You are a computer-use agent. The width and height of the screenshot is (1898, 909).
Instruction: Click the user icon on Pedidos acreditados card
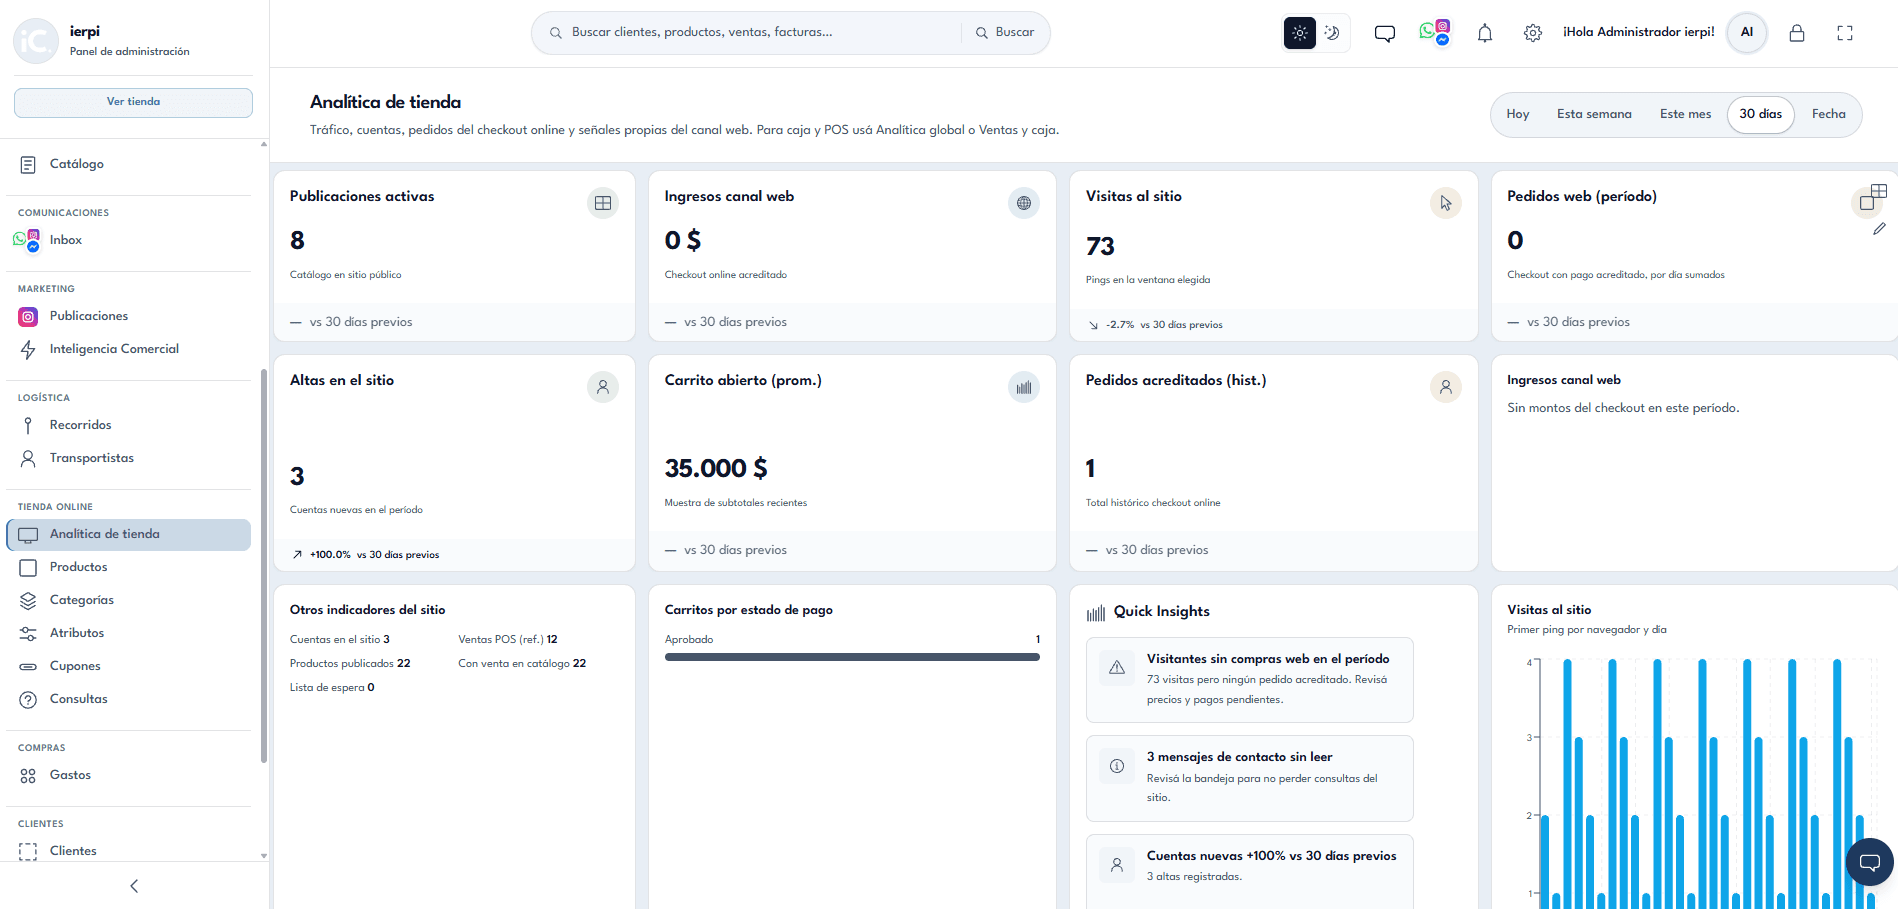coord(1446,387)
